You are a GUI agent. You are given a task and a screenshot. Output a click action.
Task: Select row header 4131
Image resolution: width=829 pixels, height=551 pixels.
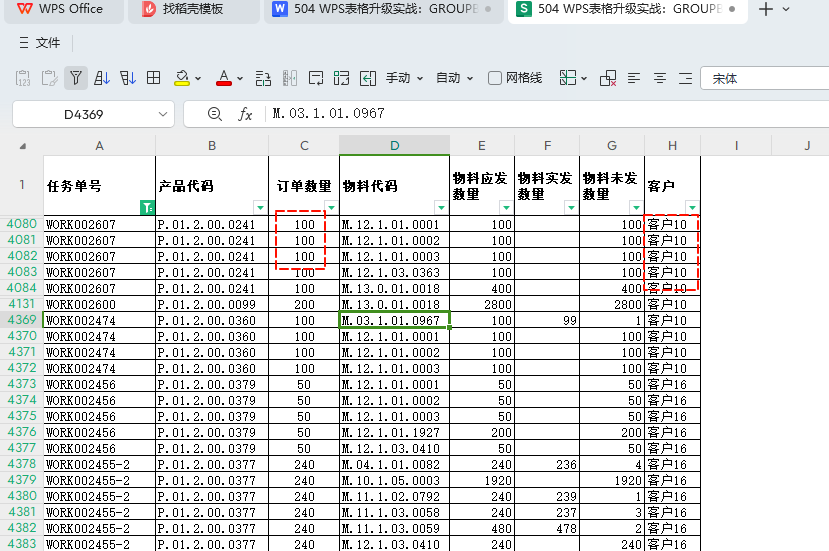click(x=22, y=304)
